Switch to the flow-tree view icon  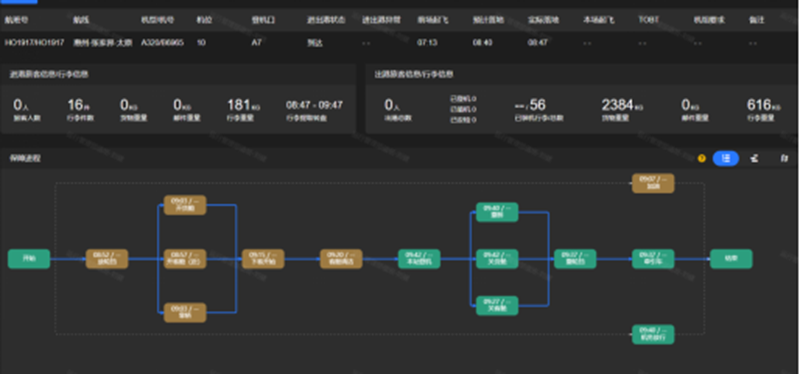[754, 159]
